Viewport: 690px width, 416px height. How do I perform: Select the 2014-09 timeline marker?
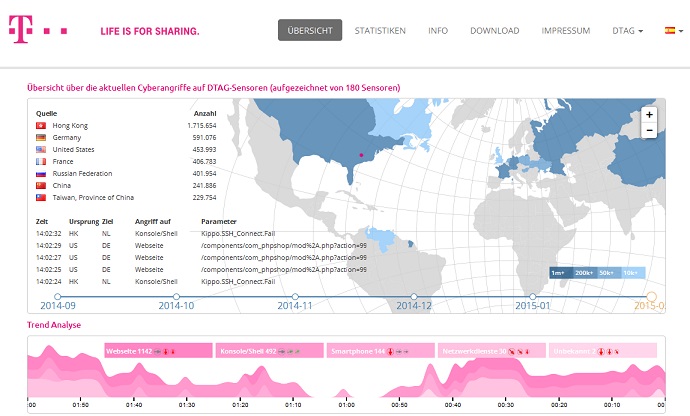click(x=58, y=297)
